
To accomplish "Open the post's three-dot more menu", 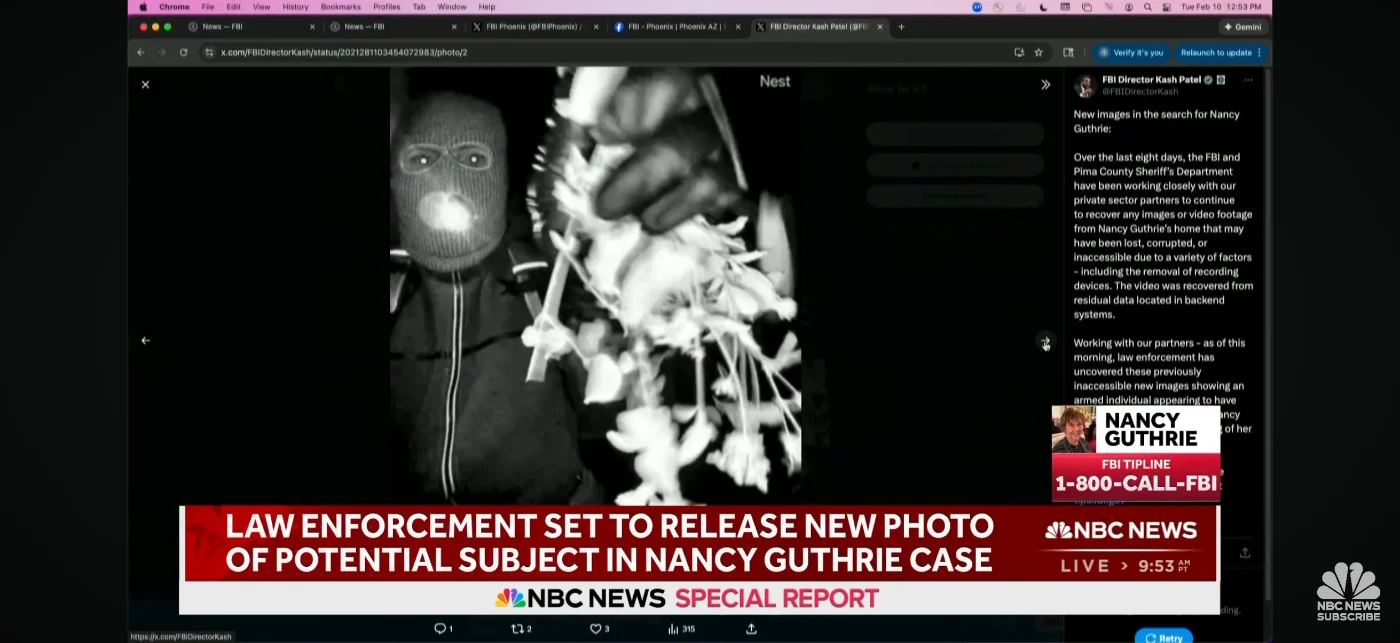I will tap(1248, 80).
